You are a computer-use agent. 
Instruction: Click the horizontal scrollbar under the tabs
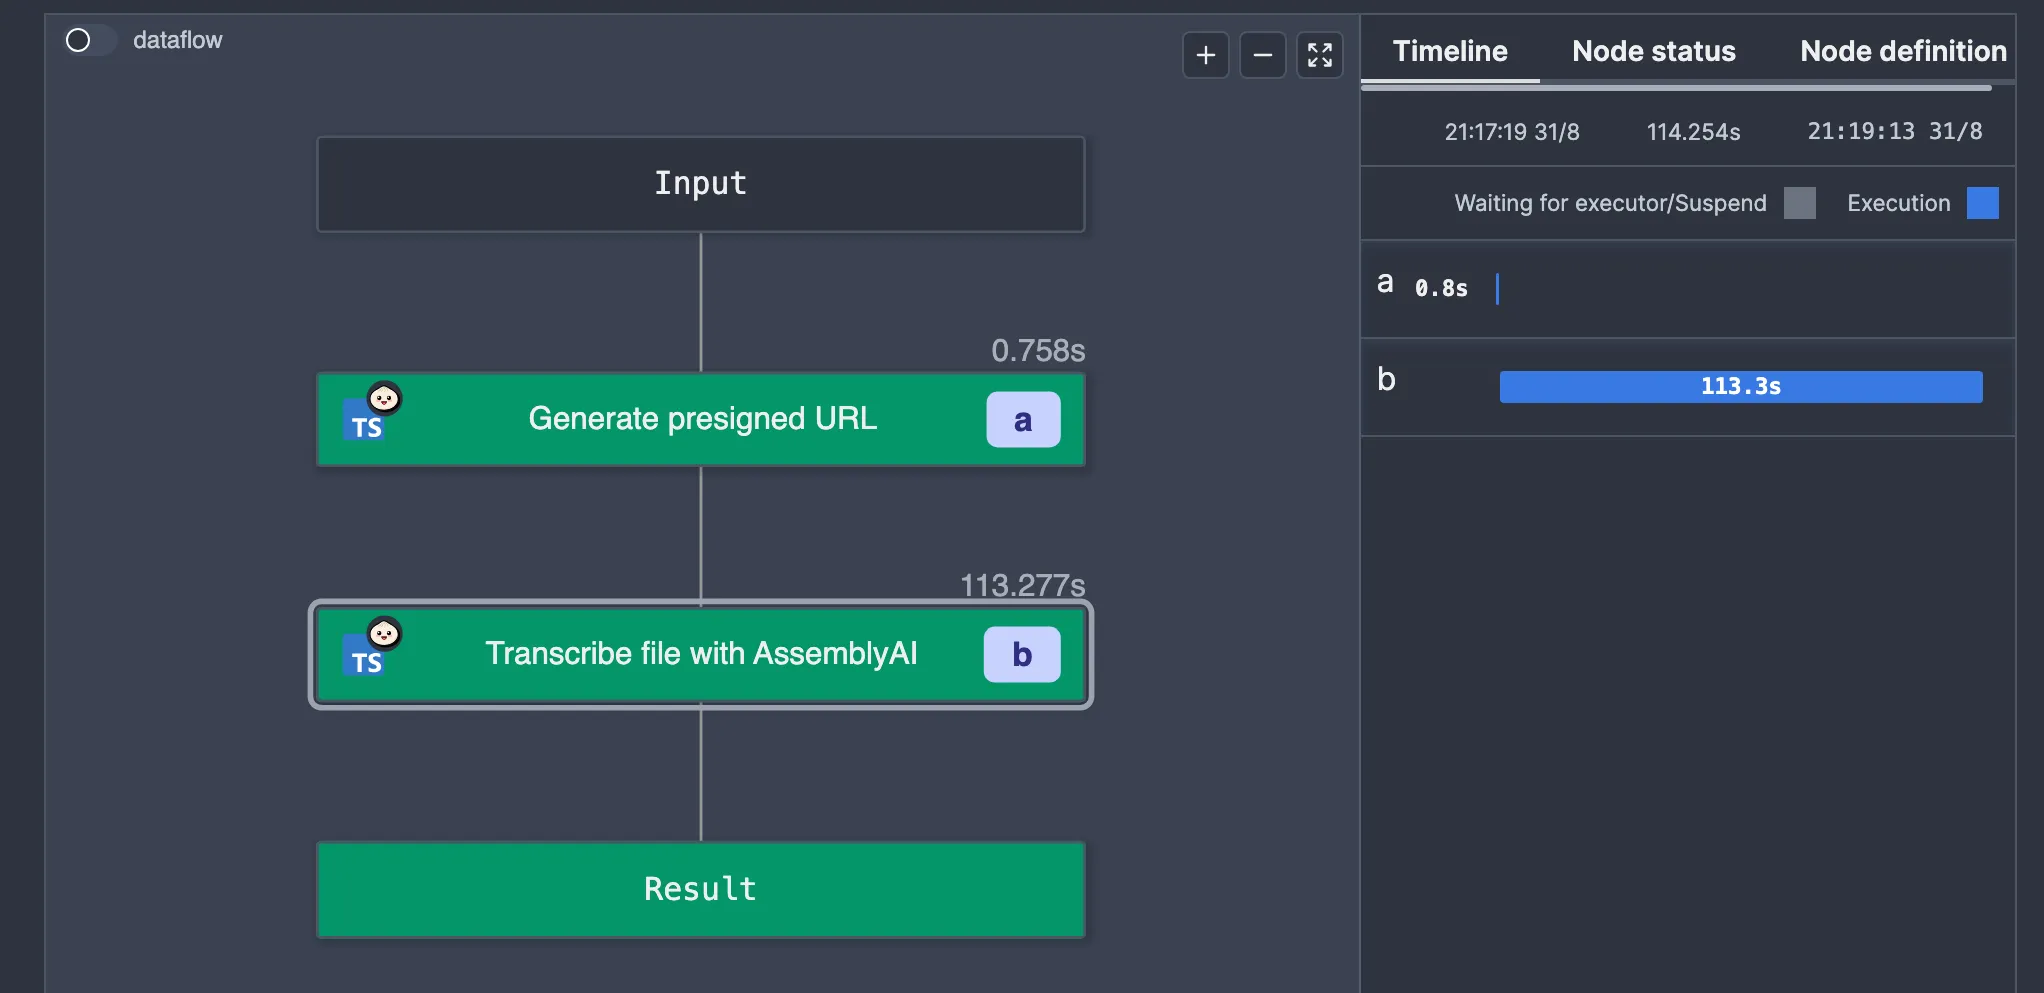coord(1676,88)
